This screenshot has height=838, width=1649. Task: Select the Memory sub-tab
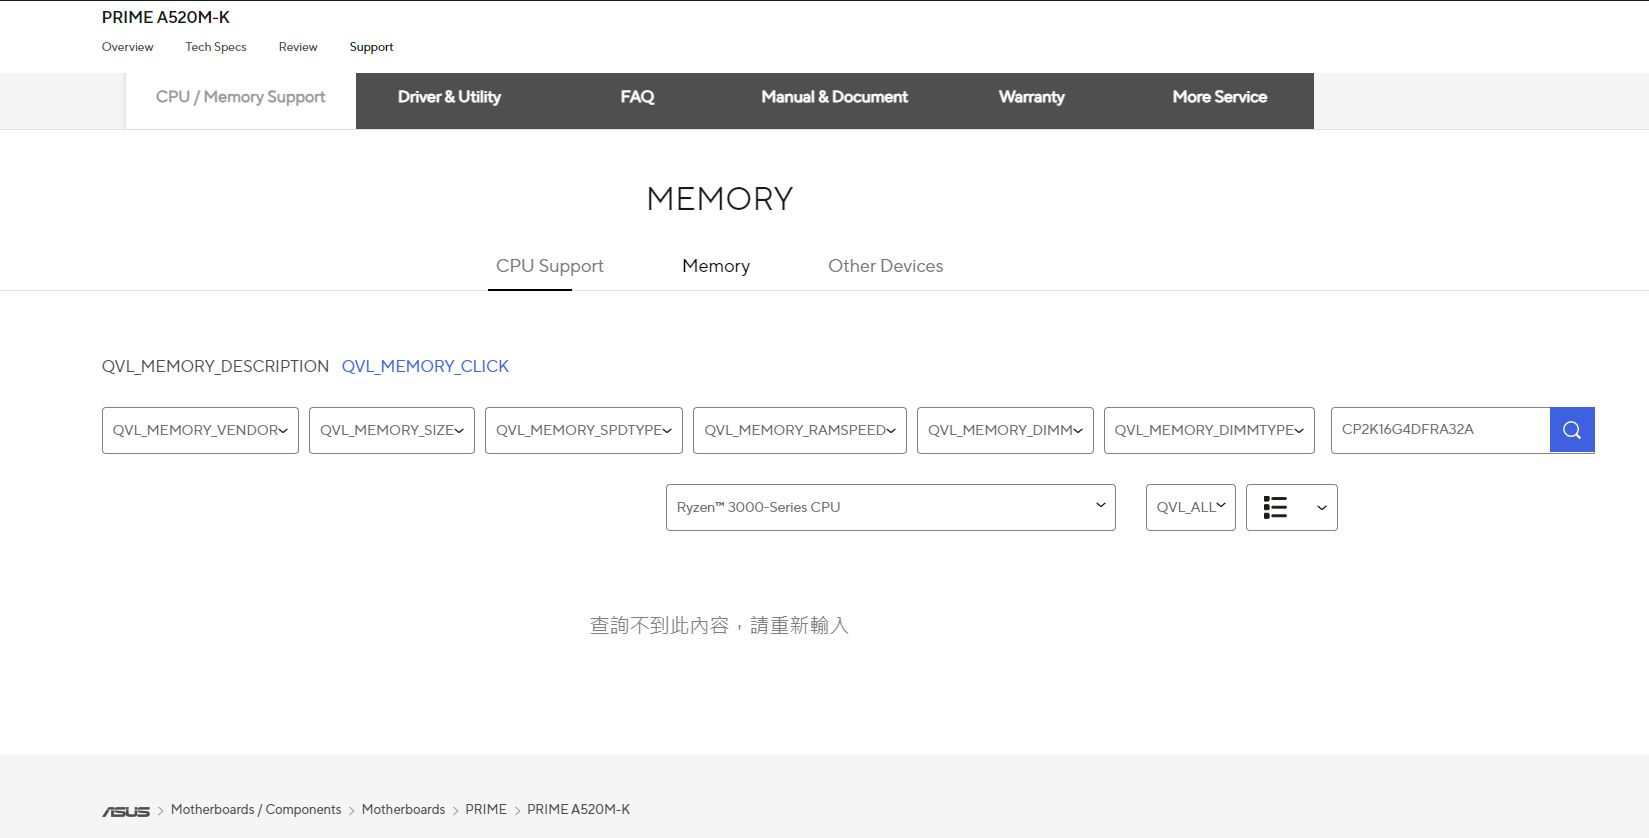[x=716, y=266]
